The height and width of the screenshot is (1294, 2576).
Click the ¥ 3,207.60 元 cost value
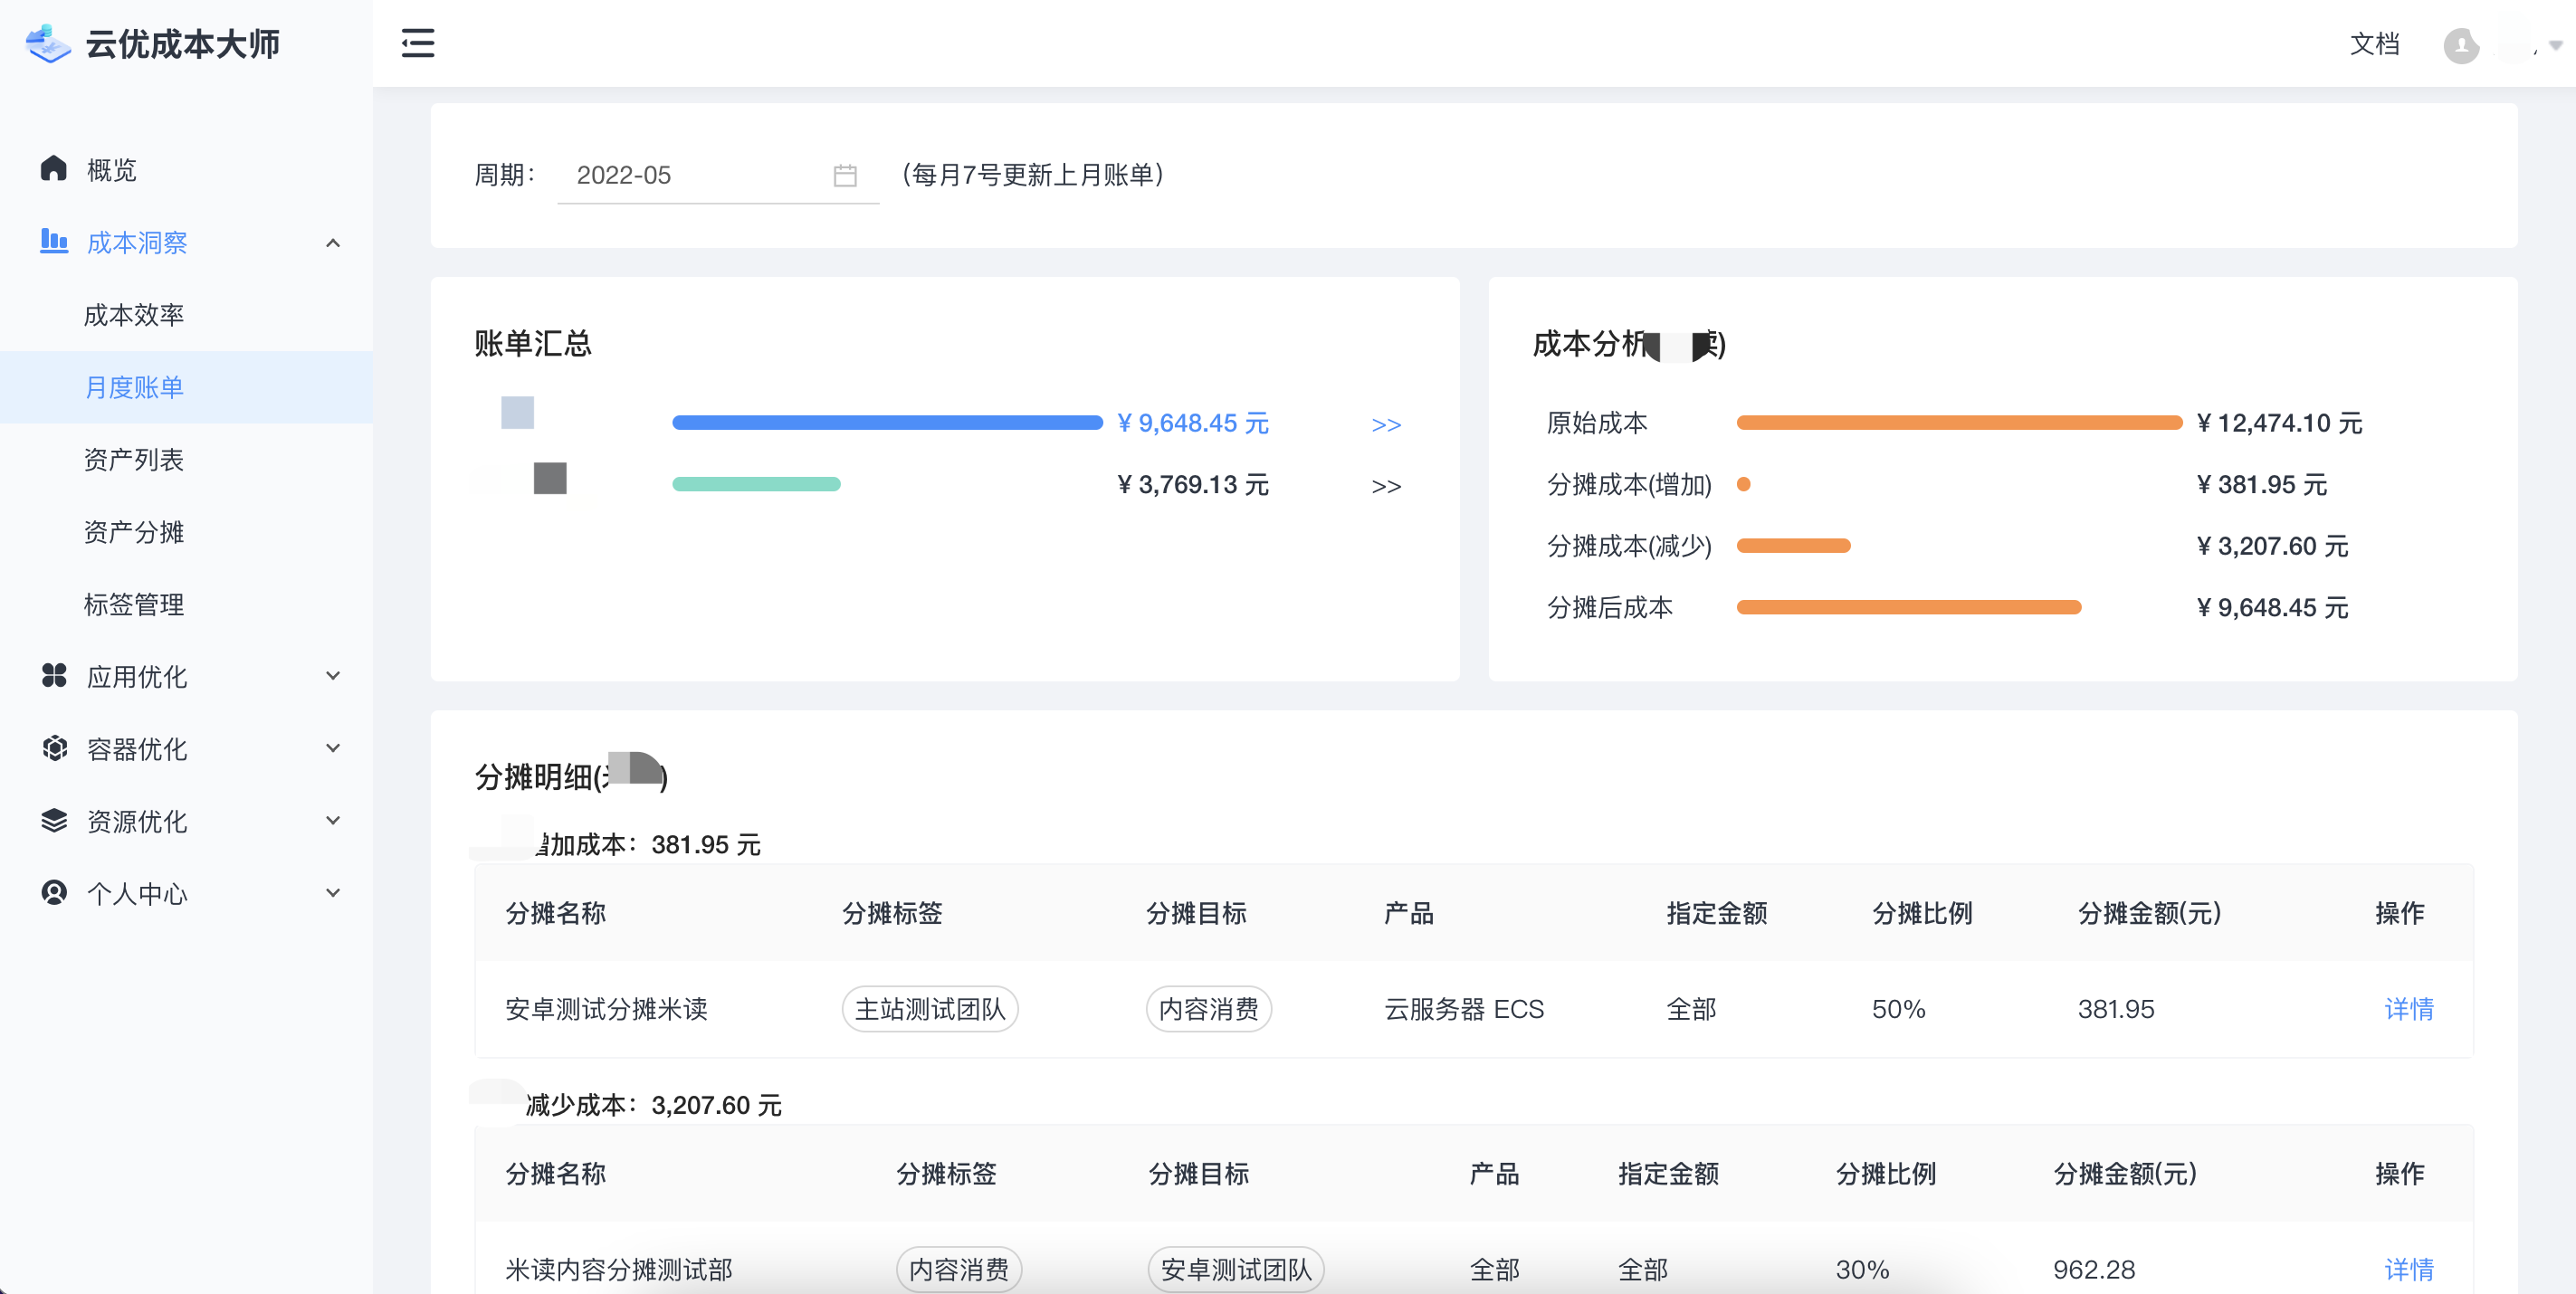click(2272, 546)
